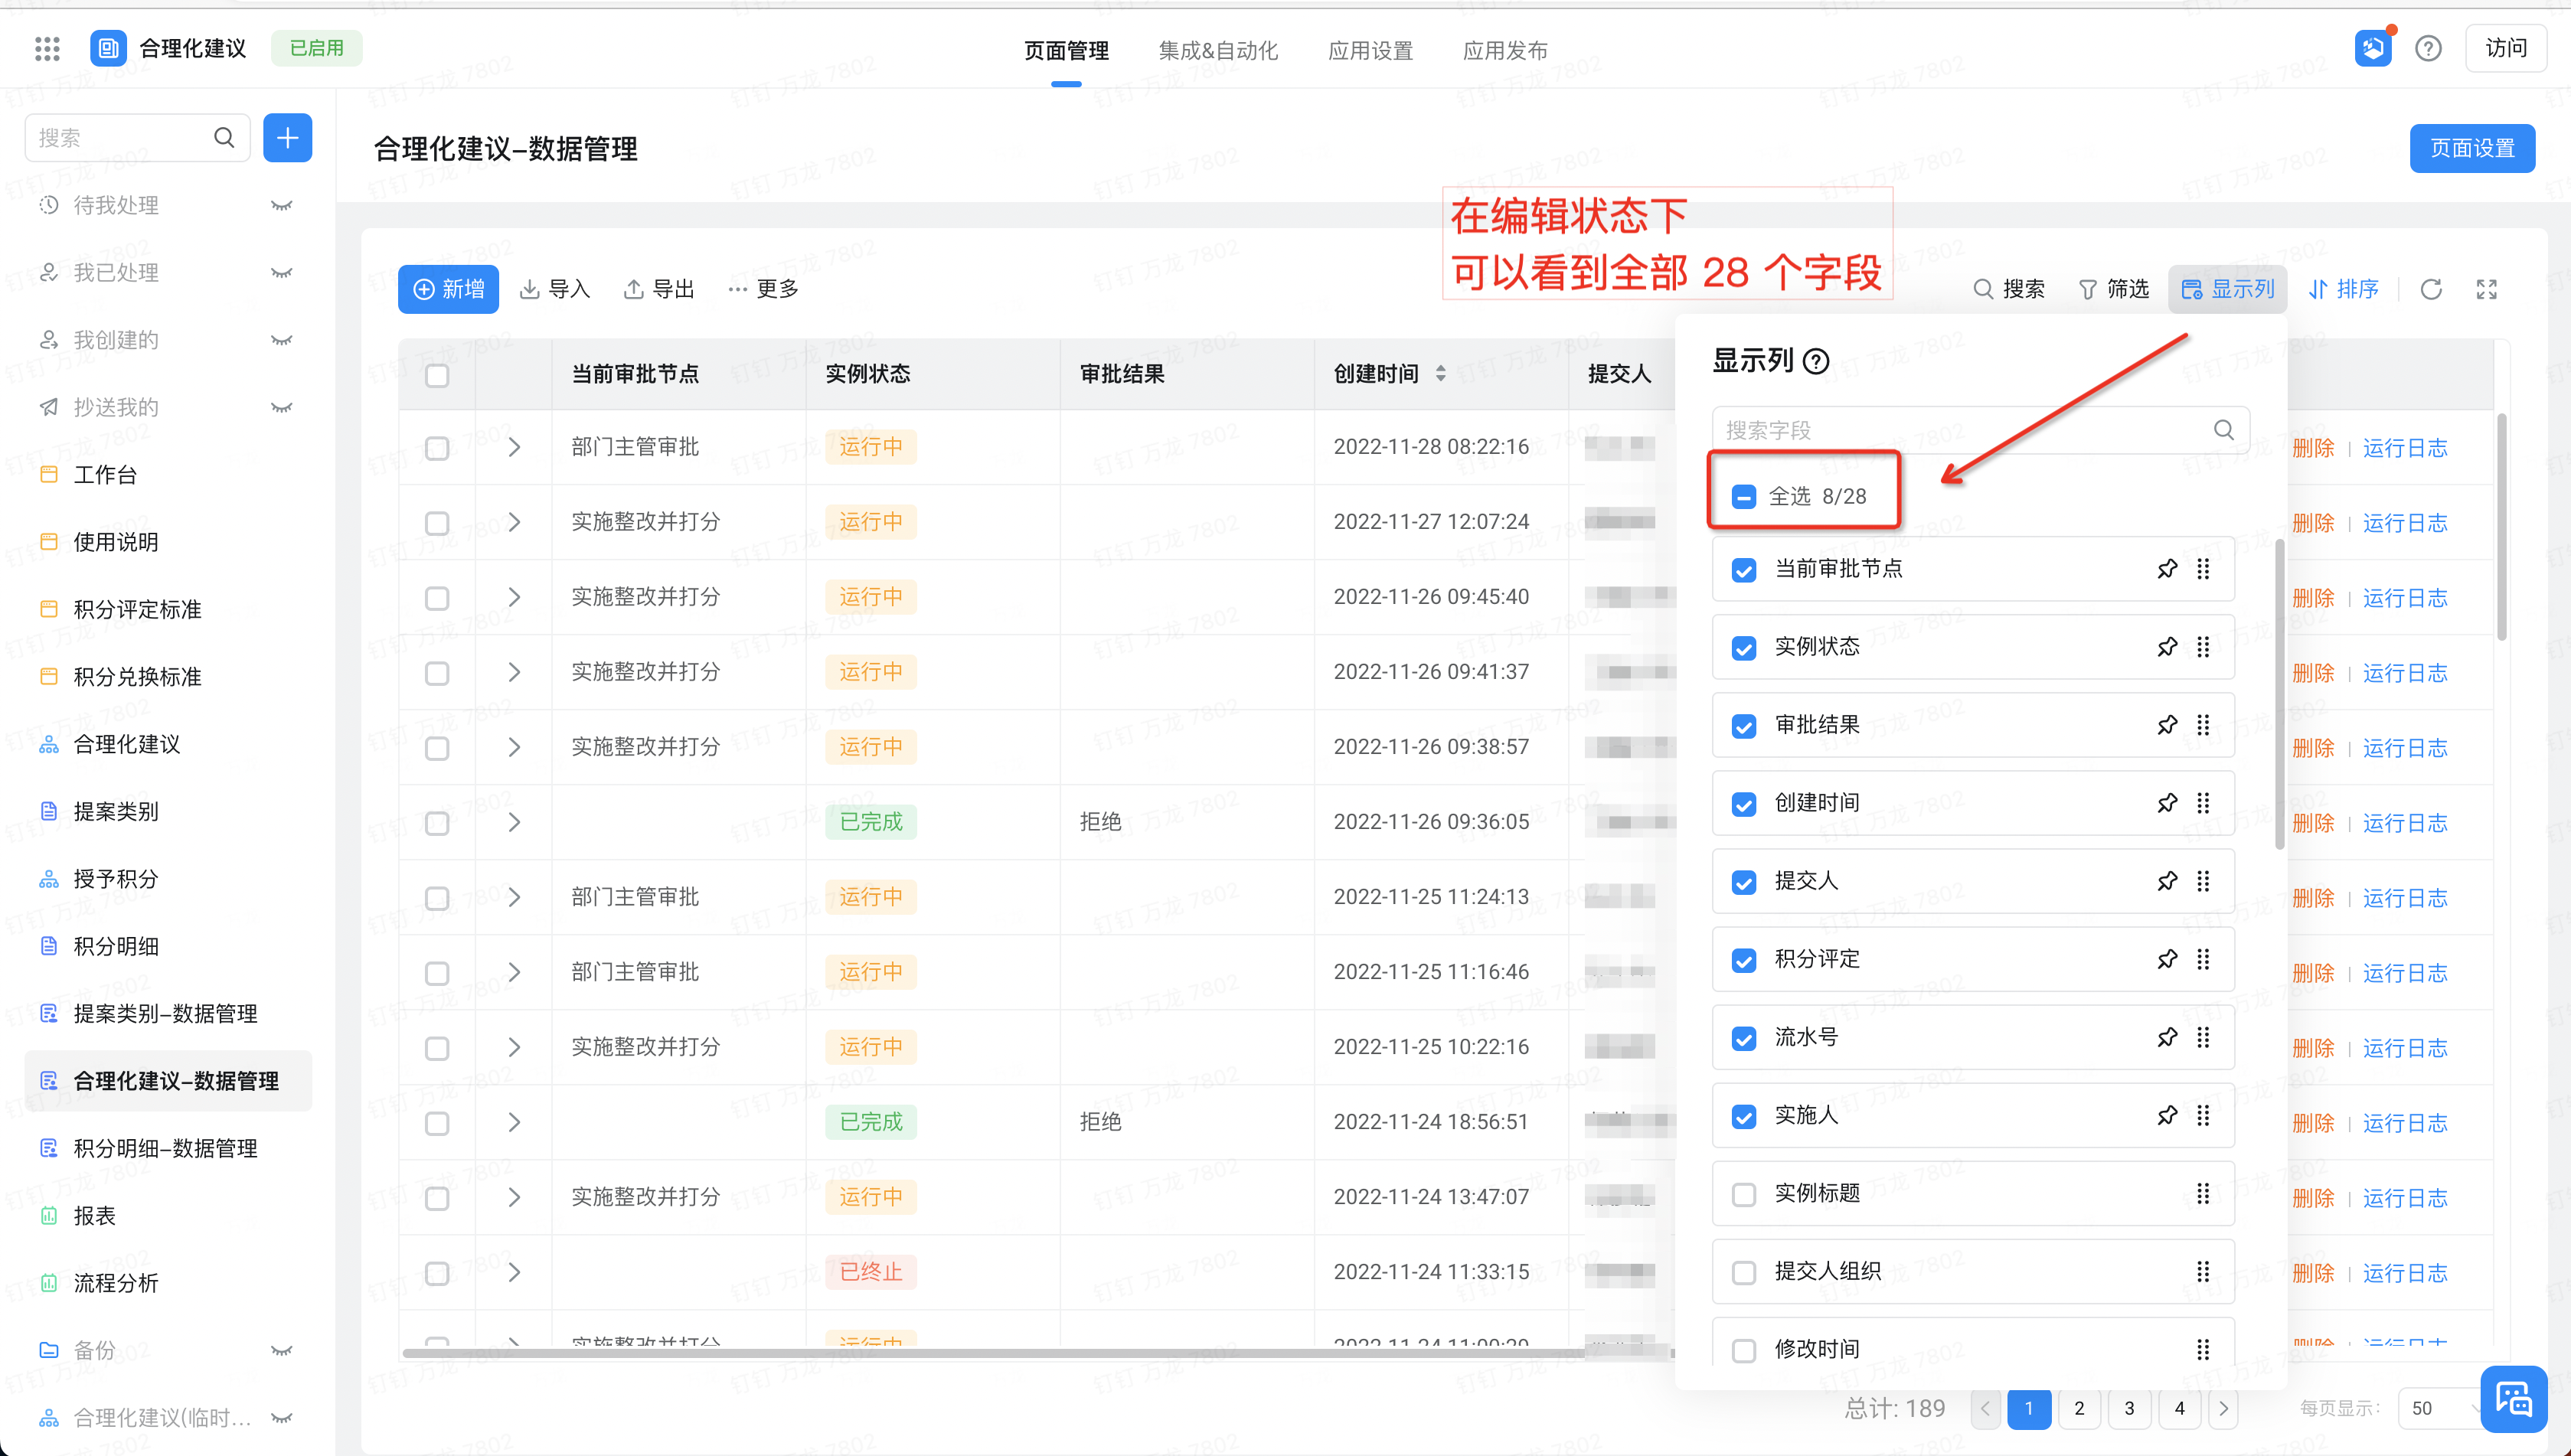Toggle the 全选 8/28 checkbox
This screenshot has width=2571, height=1456.
point(1743,496)
